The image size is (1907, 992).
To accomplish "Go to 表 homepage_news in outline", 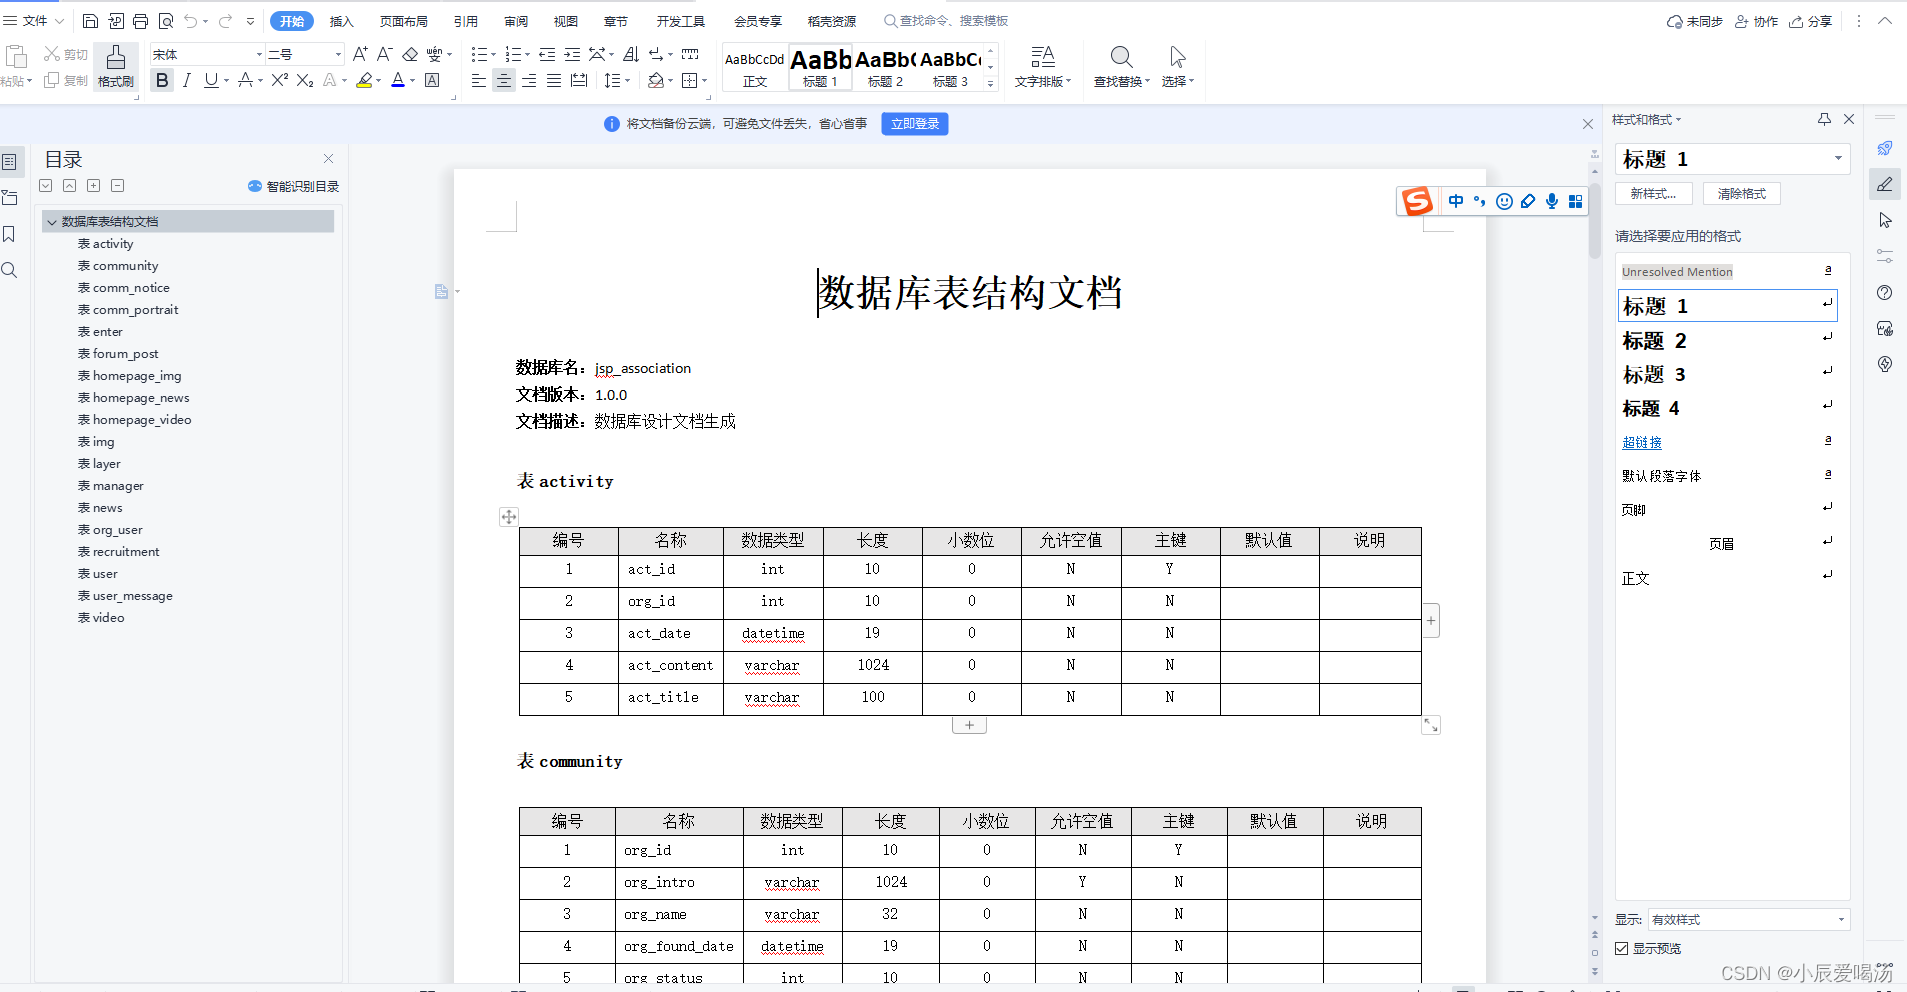I will click(134, 398).
